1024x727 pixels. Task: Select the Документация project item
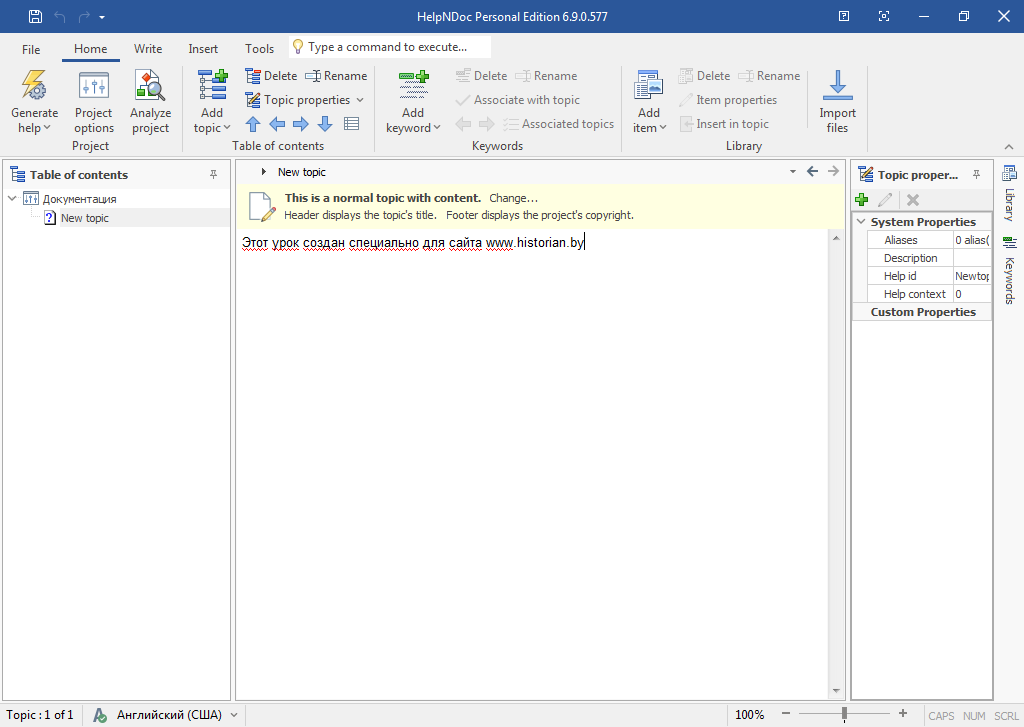79,199
